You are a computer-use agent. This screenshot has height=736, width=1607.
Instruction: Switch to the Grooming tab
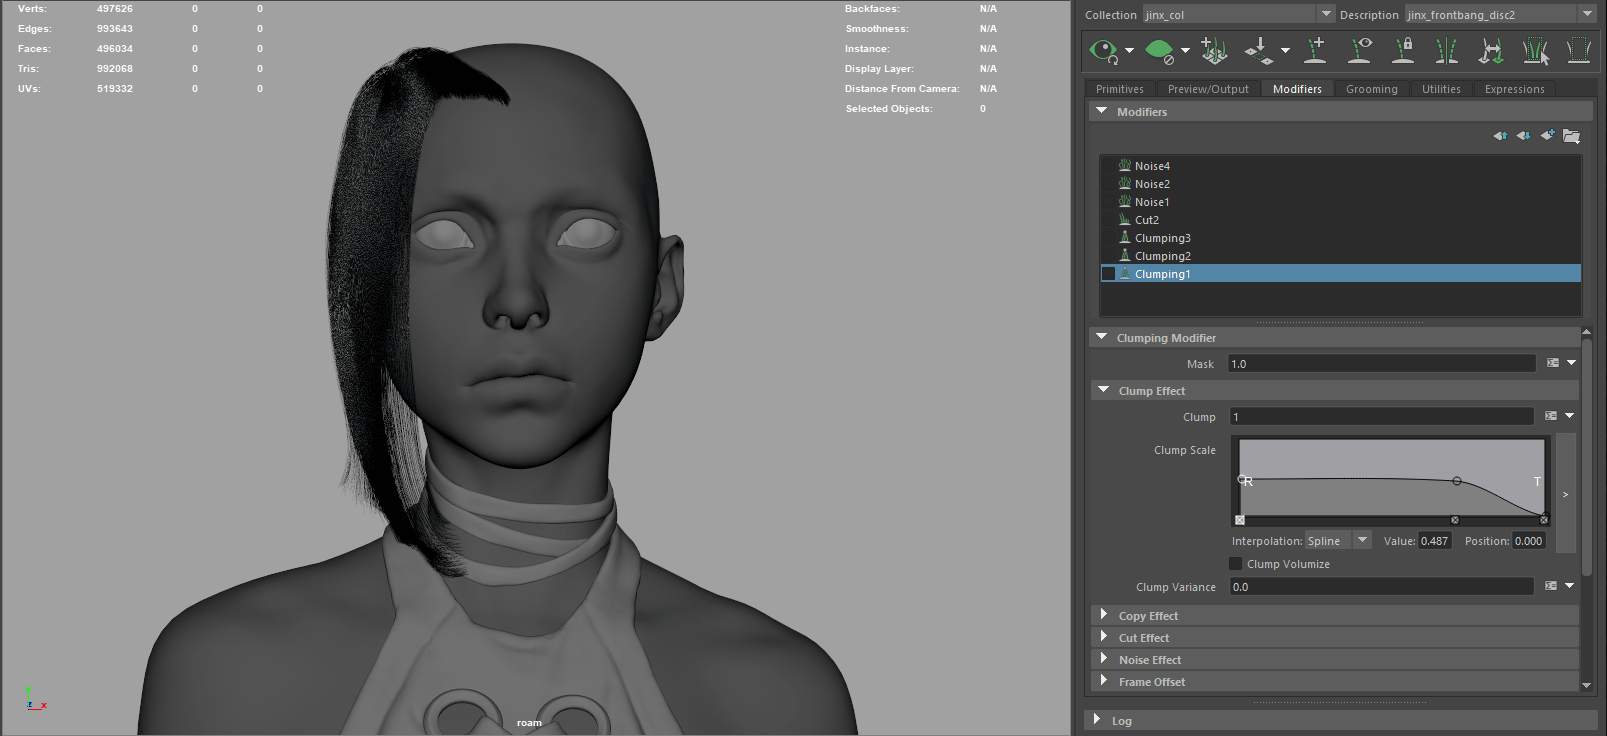(x=1371, y=89)
